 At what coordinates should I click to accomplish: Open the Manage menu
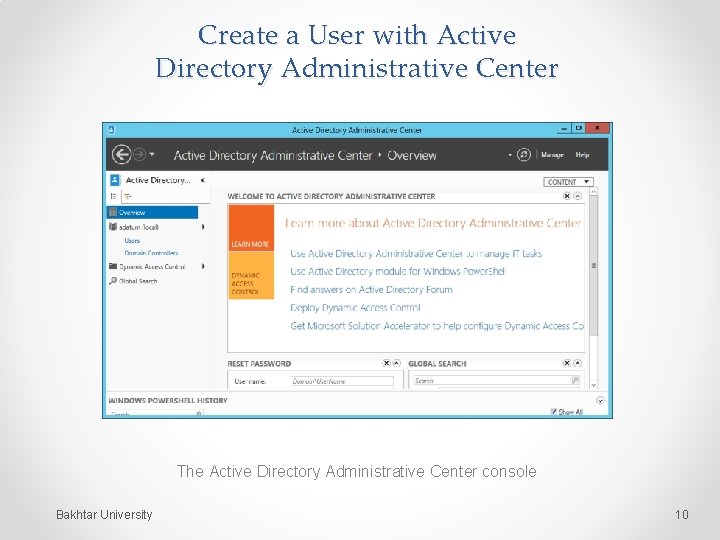point(552,155)
